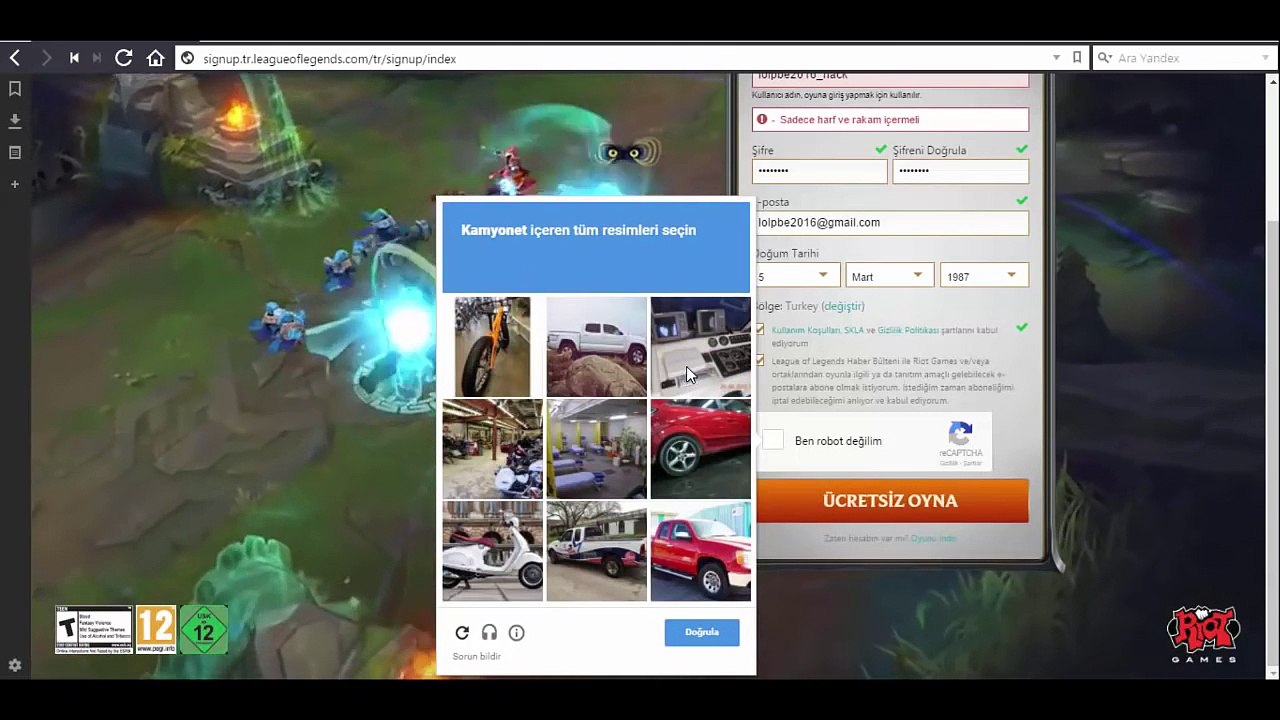Screen dimensions: 1280x720
Task: Click the Şifreni Doğrula password field
Action: 960,171
